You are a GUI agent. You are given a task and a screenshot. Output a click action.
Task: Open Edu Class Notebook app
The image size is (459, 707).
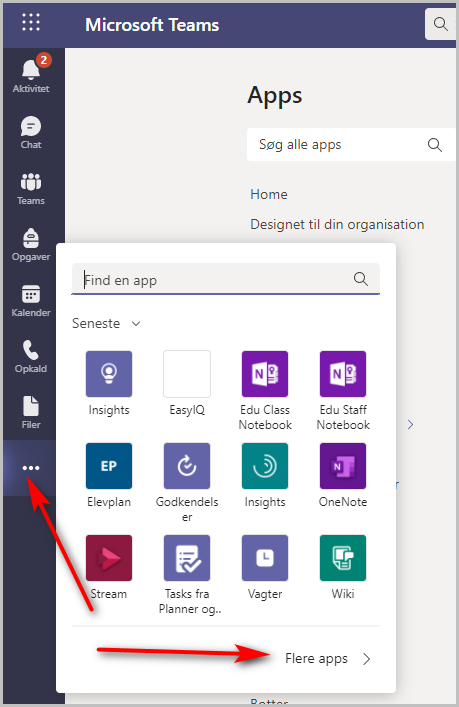(265, 391)
